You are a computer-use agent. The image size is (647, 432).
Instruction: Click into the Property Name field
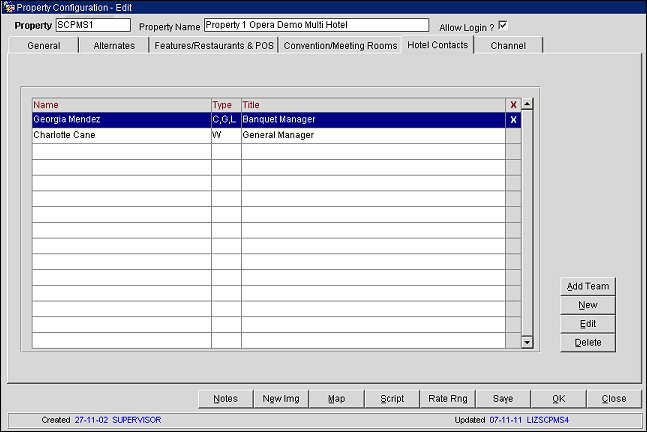pyautogui.click(x=315, y=25)
